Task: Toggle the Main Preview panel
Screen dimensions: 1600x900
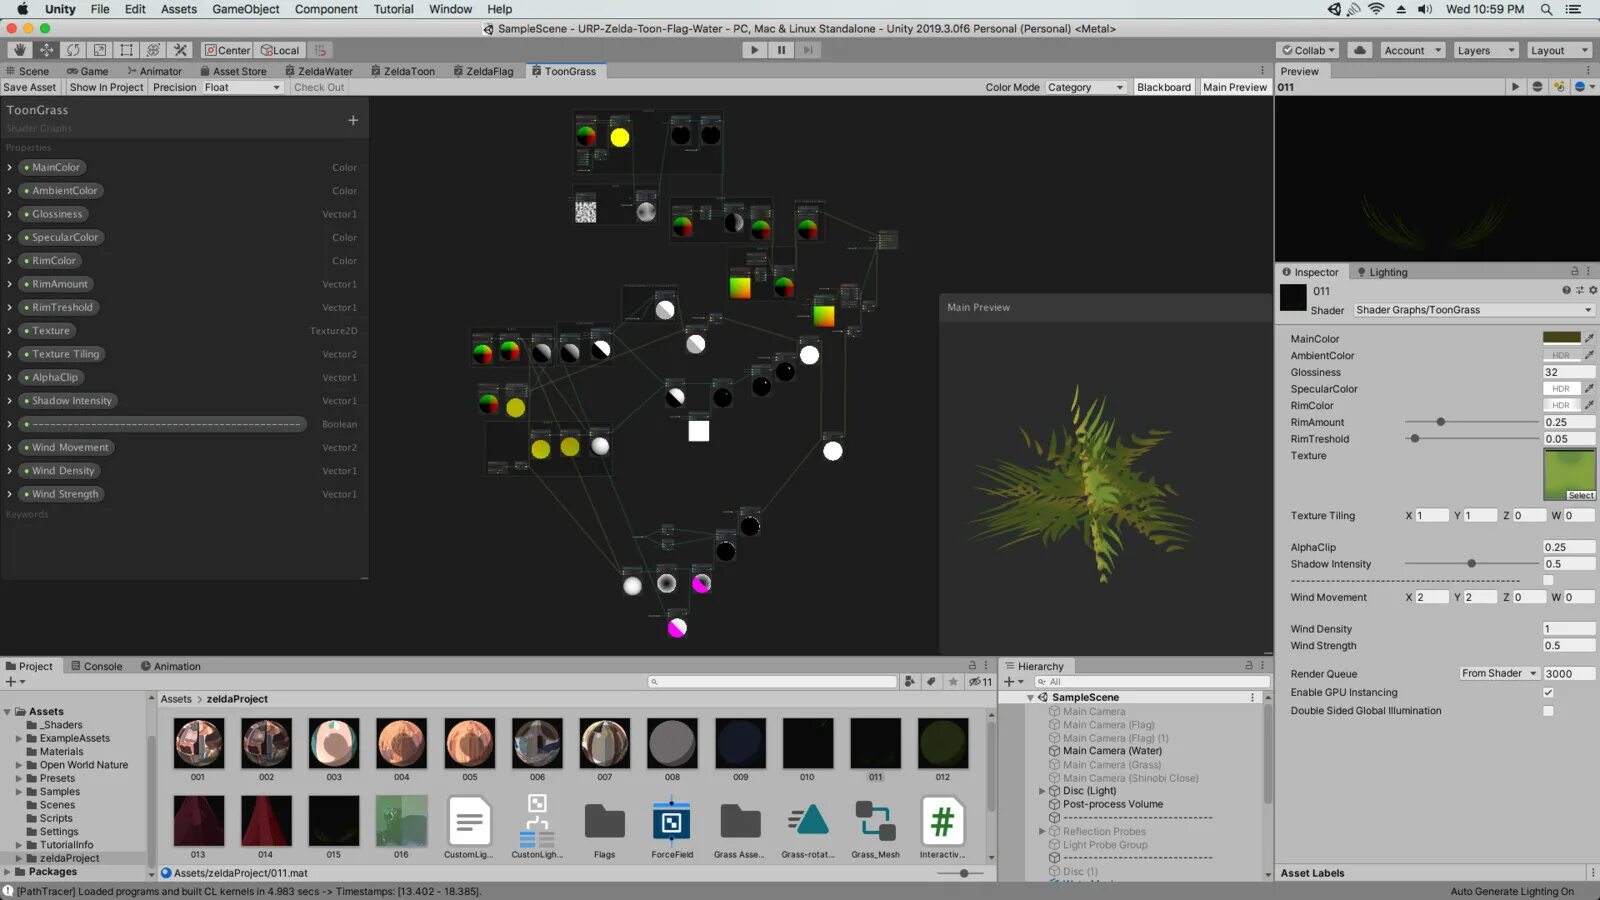Action: 1235,87
